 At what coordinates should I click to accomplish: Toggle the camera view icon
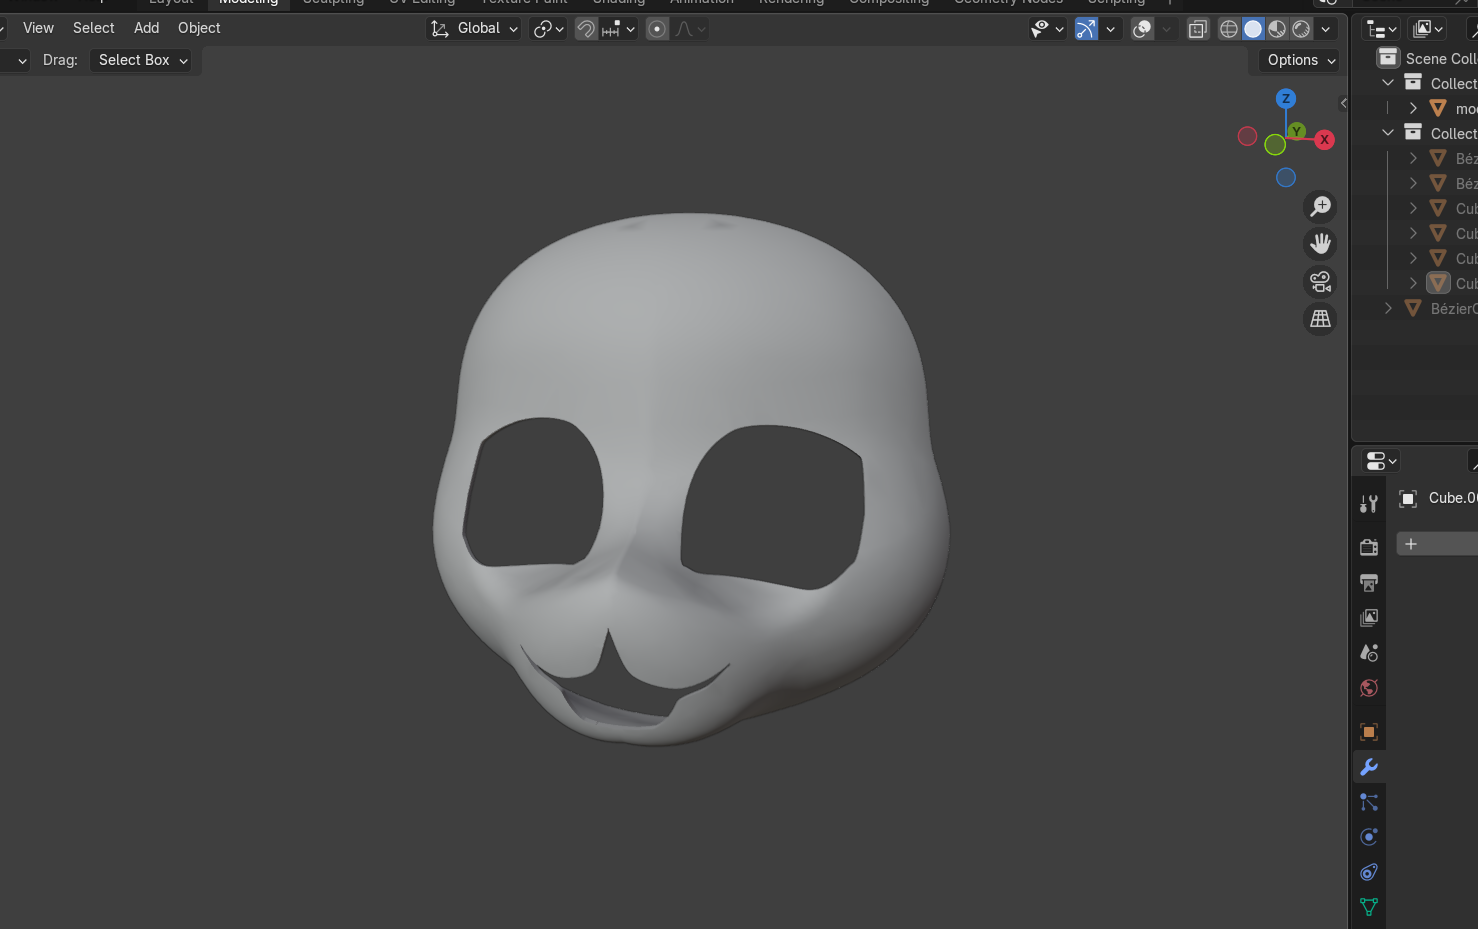point(1321,282)
